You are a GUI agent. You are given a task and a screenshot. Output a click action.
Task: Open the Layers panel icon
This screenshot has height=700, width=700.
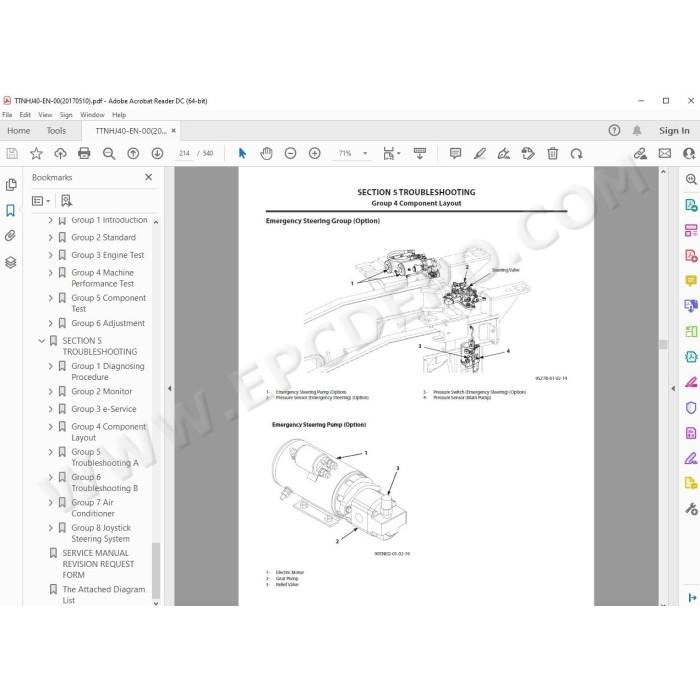[x=11, y=262]
